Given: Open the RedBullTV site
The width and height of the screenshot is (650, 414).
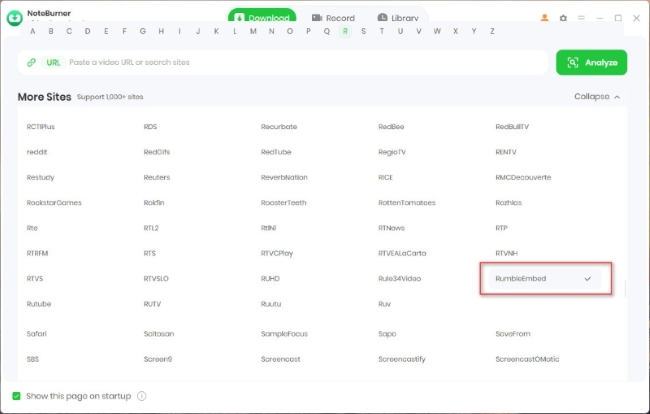Looking at the screenshot, I should click(512, 127).
